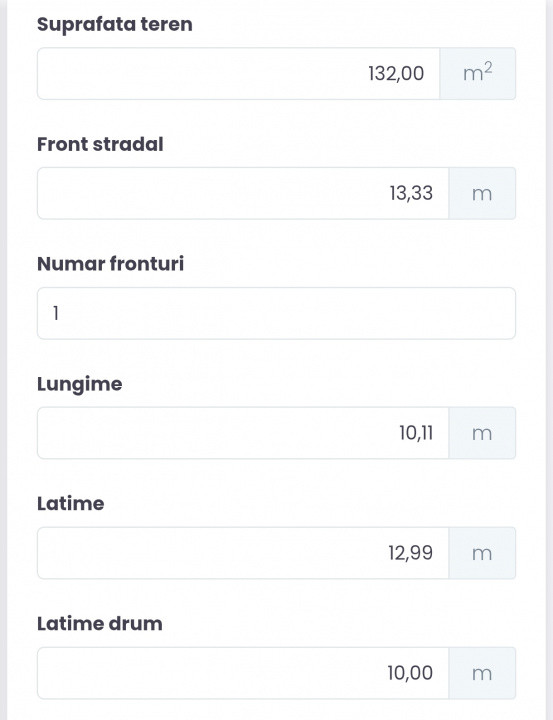
Task: Click the value 1 in Numar fronturi
Action: click(x=56, y=313)
